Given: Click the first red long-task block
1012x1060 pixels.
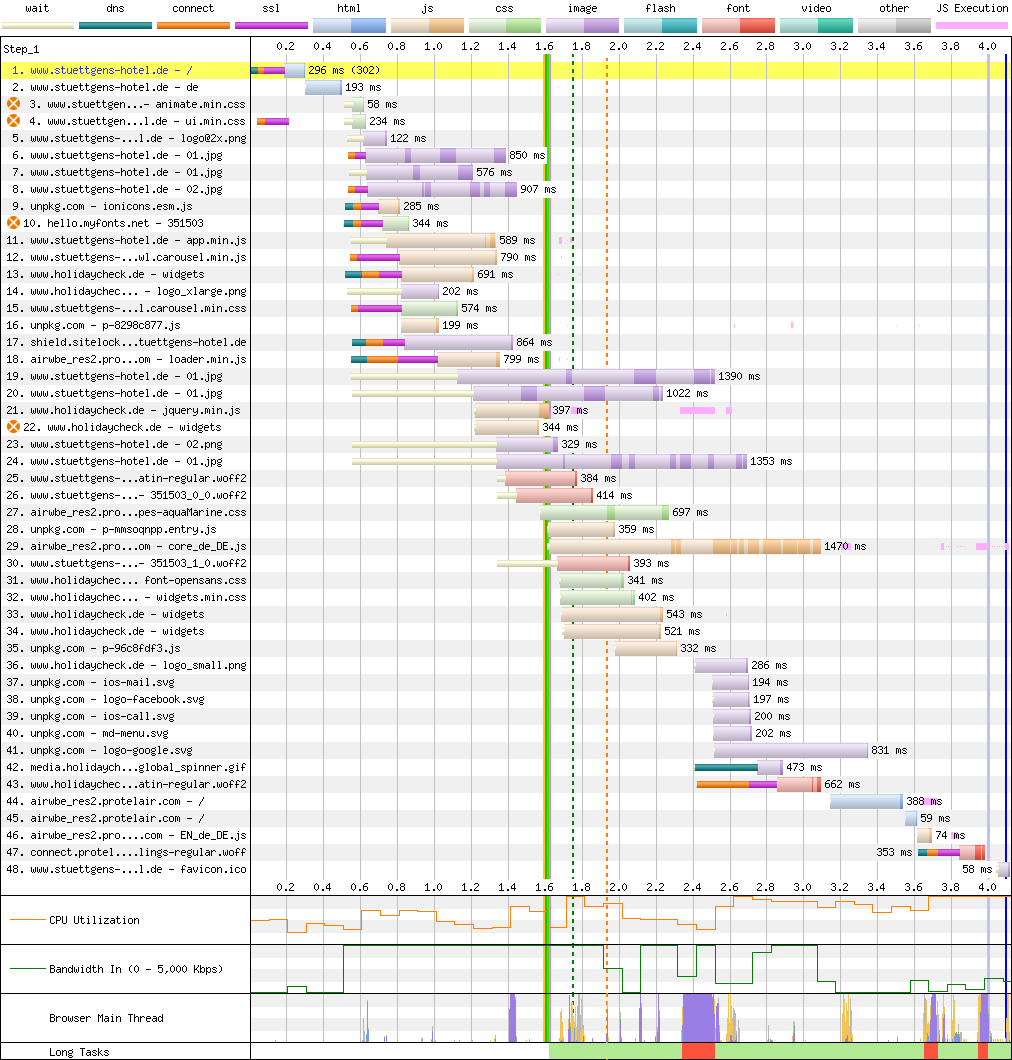Looking at the screenshot, I should [698, 1051].
